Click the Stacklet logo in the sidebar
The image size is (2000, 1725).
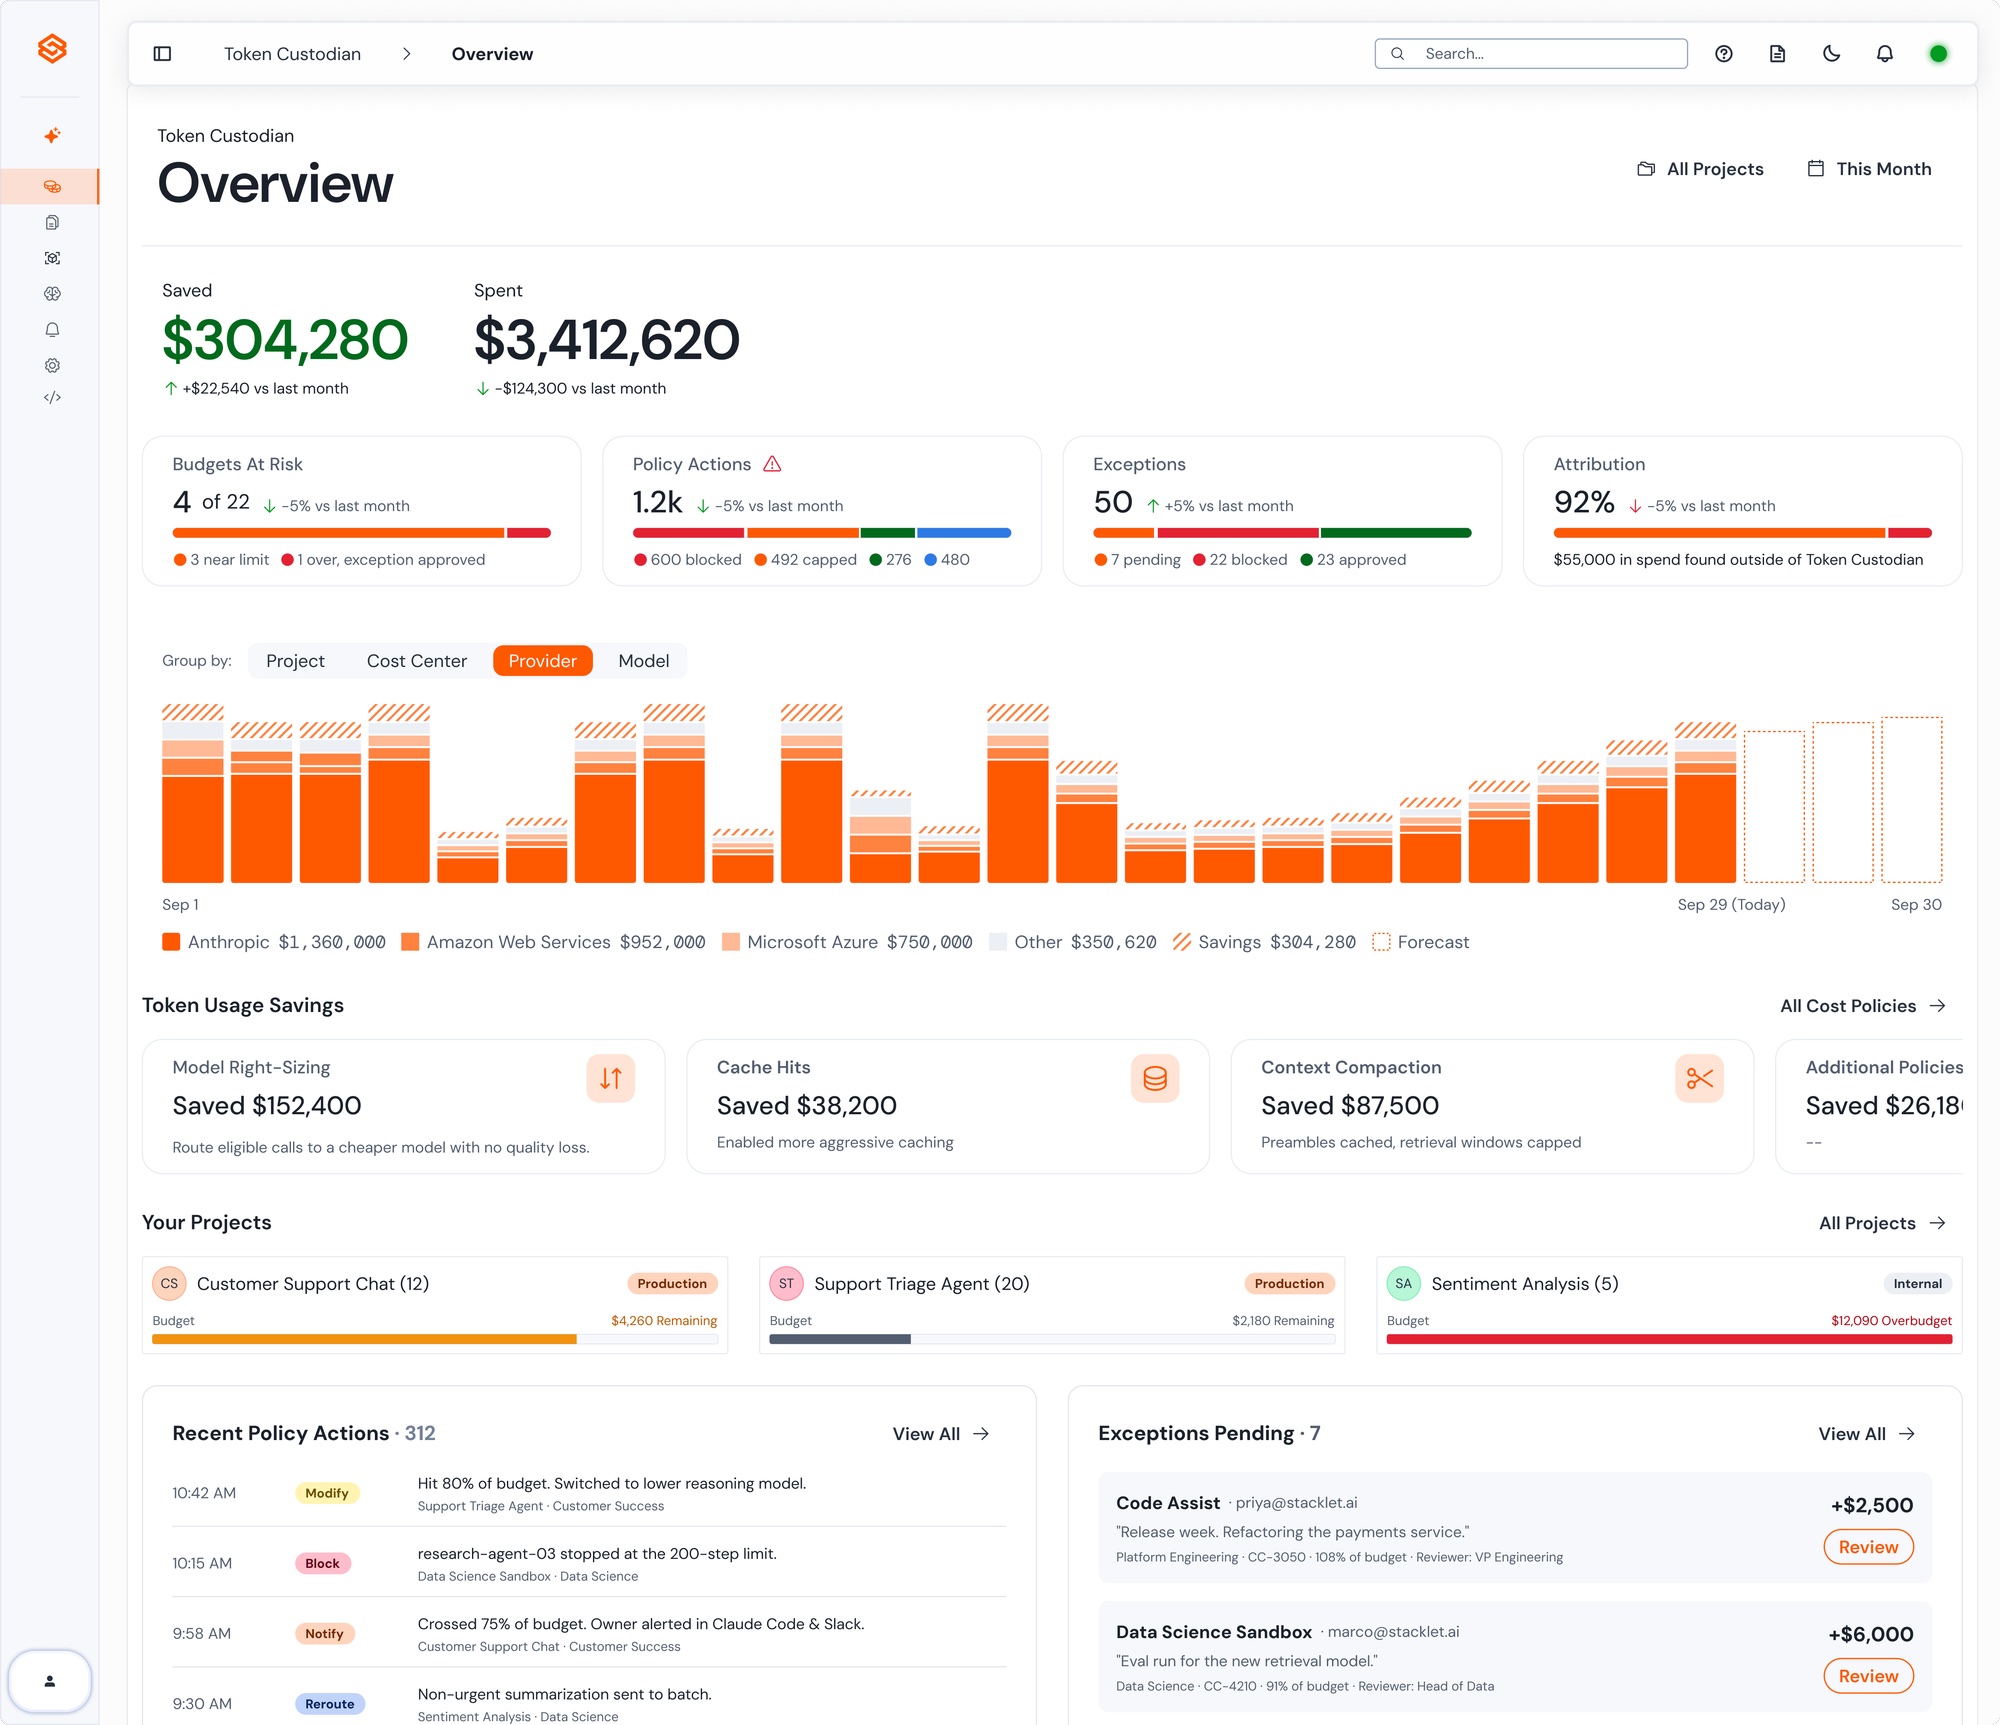[52, 48]
